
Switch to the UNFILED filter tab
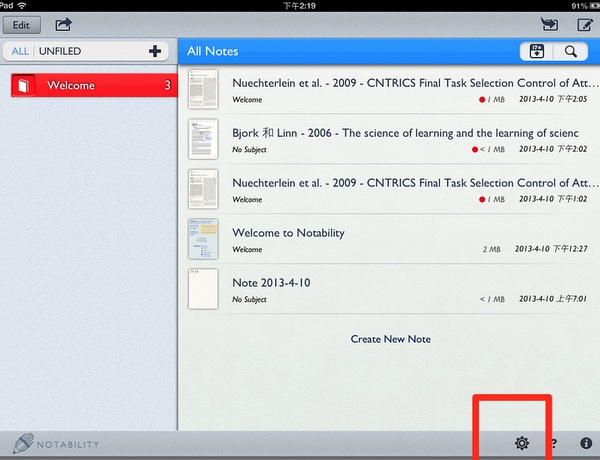(60, 51)
